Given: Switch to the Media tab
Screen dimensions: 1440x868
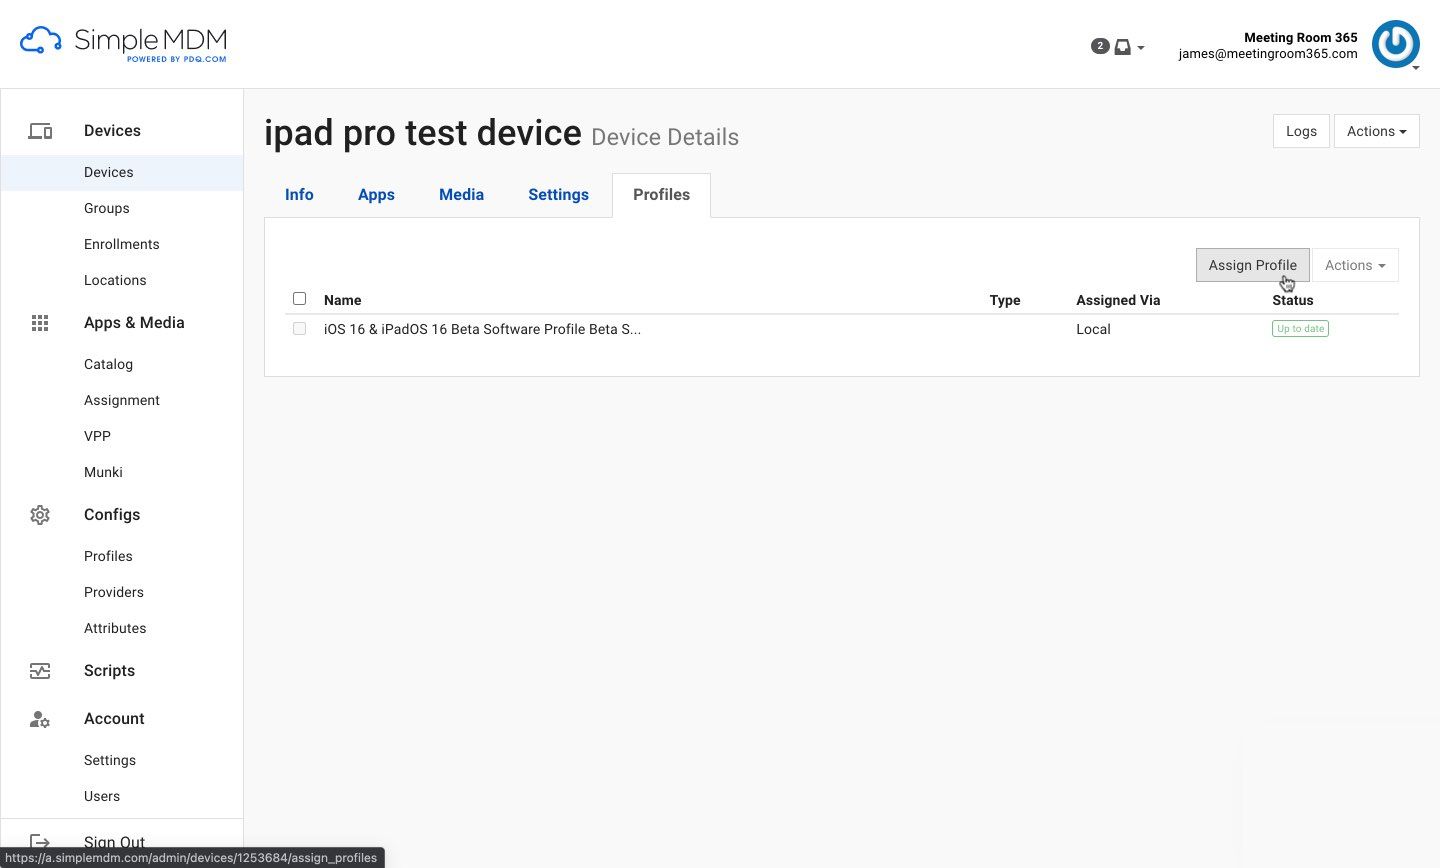Looking at the screenshot, I should (x=461, y=195).
